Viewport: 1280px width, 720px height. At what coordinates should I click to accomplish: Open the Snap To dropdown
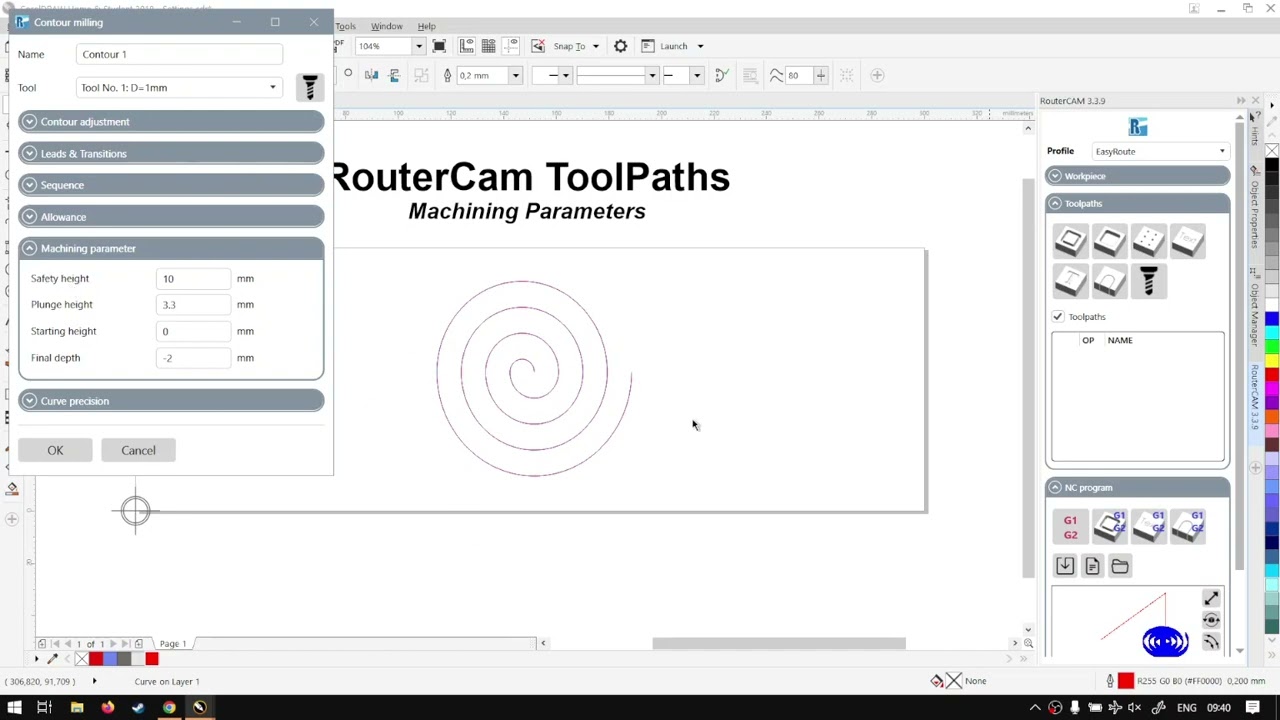pyautogui.click(x=595, y=46)
